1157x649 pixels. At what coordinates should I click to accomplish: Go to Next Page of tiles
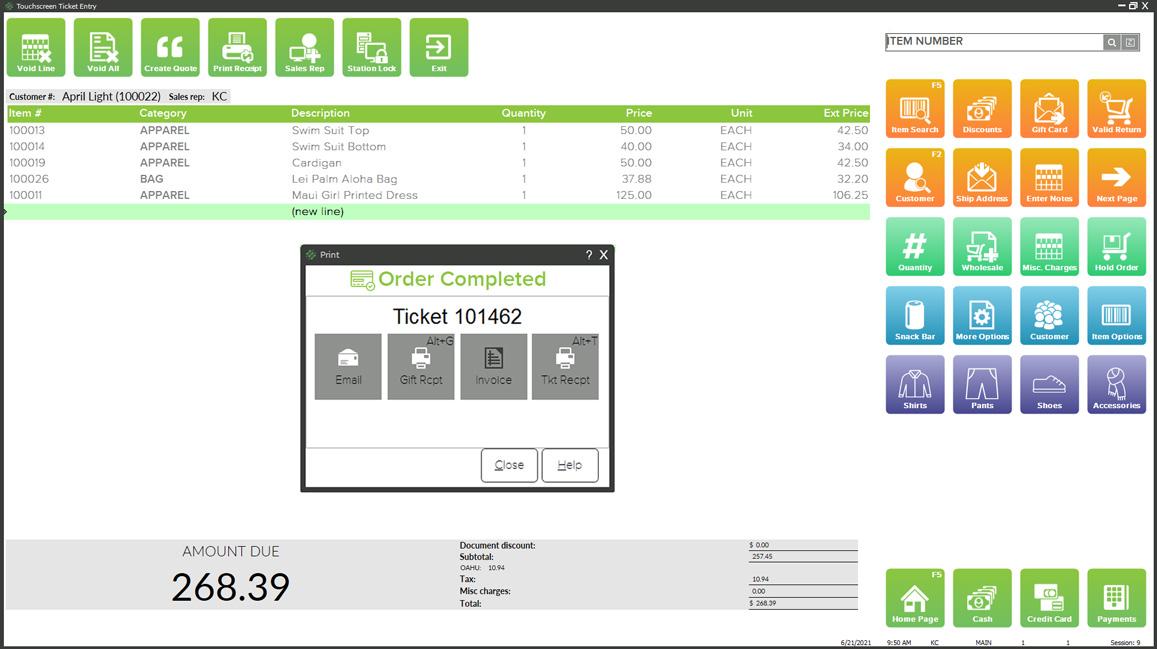click(1116, 177)
